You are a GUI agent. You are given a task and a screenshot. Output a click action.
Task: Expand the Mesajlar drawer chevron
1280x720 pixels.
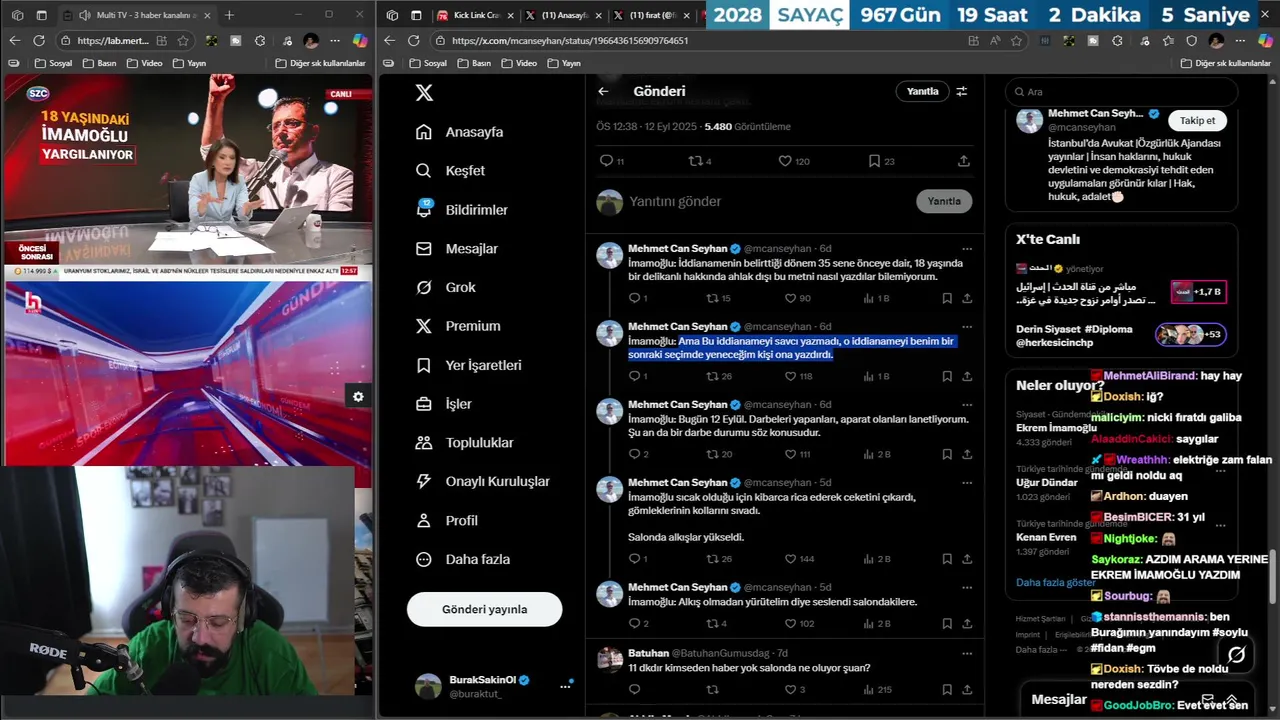coord(1232,699)
